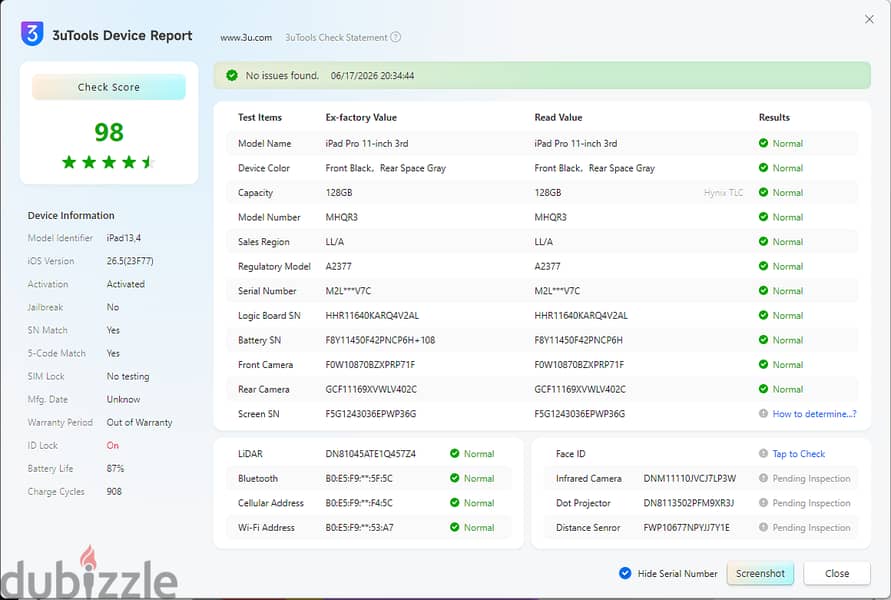Click the question mark help icon

tap(395, 37)
